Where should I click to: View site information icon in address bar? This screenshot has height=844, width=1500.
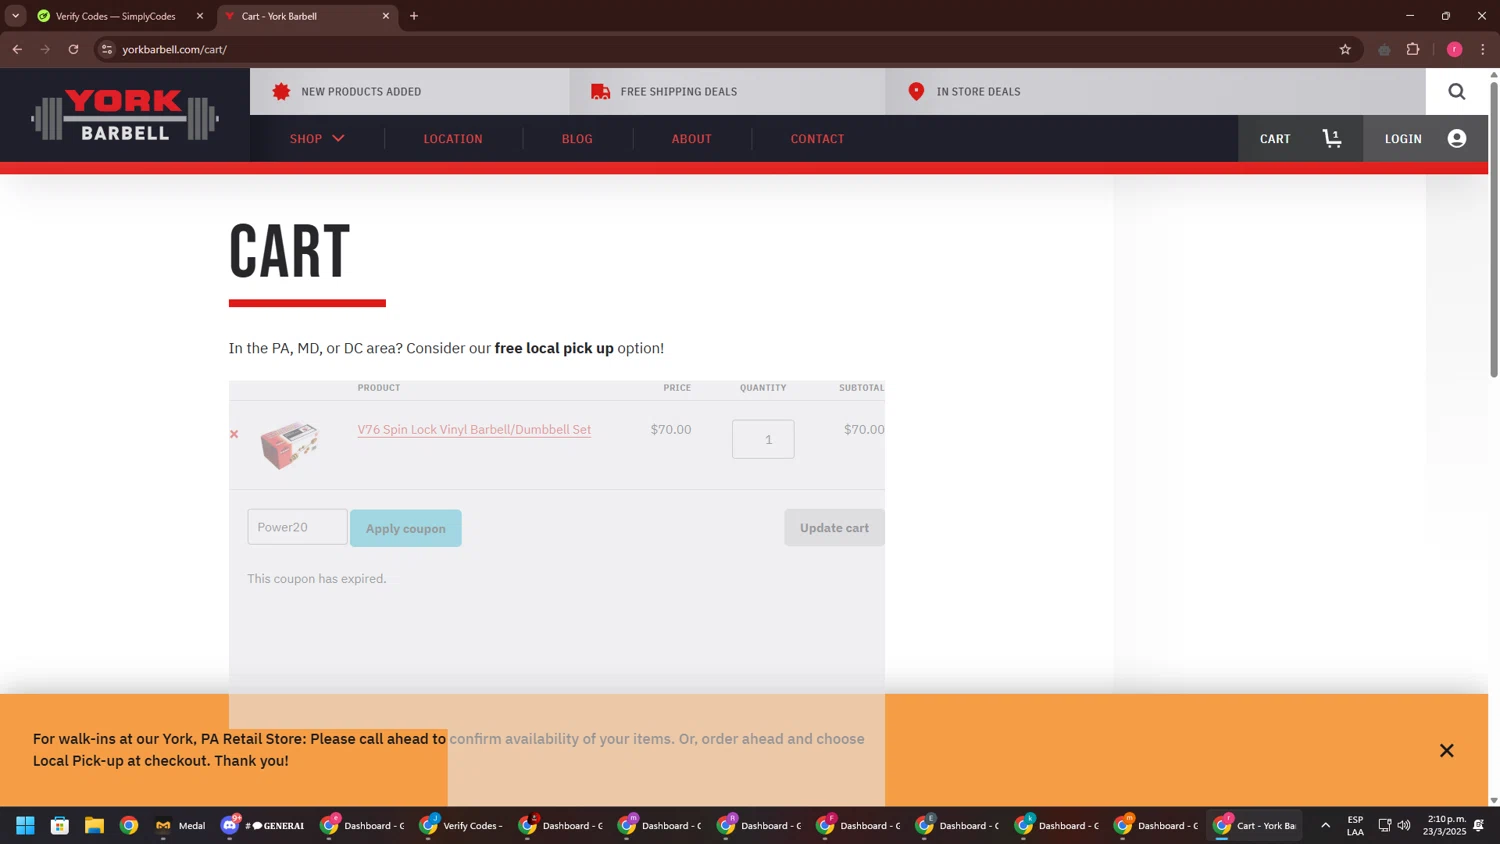click(107, 49)
